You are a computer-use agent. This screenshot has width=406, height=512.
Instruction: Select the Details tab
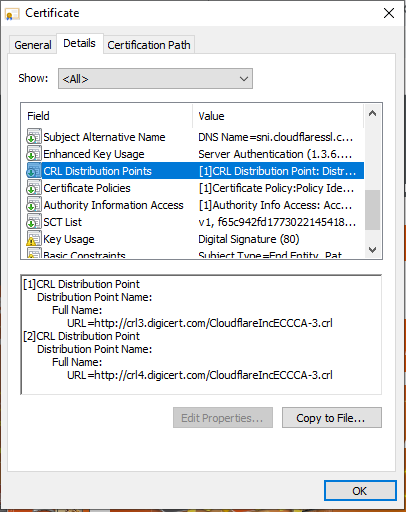(80, 43)
